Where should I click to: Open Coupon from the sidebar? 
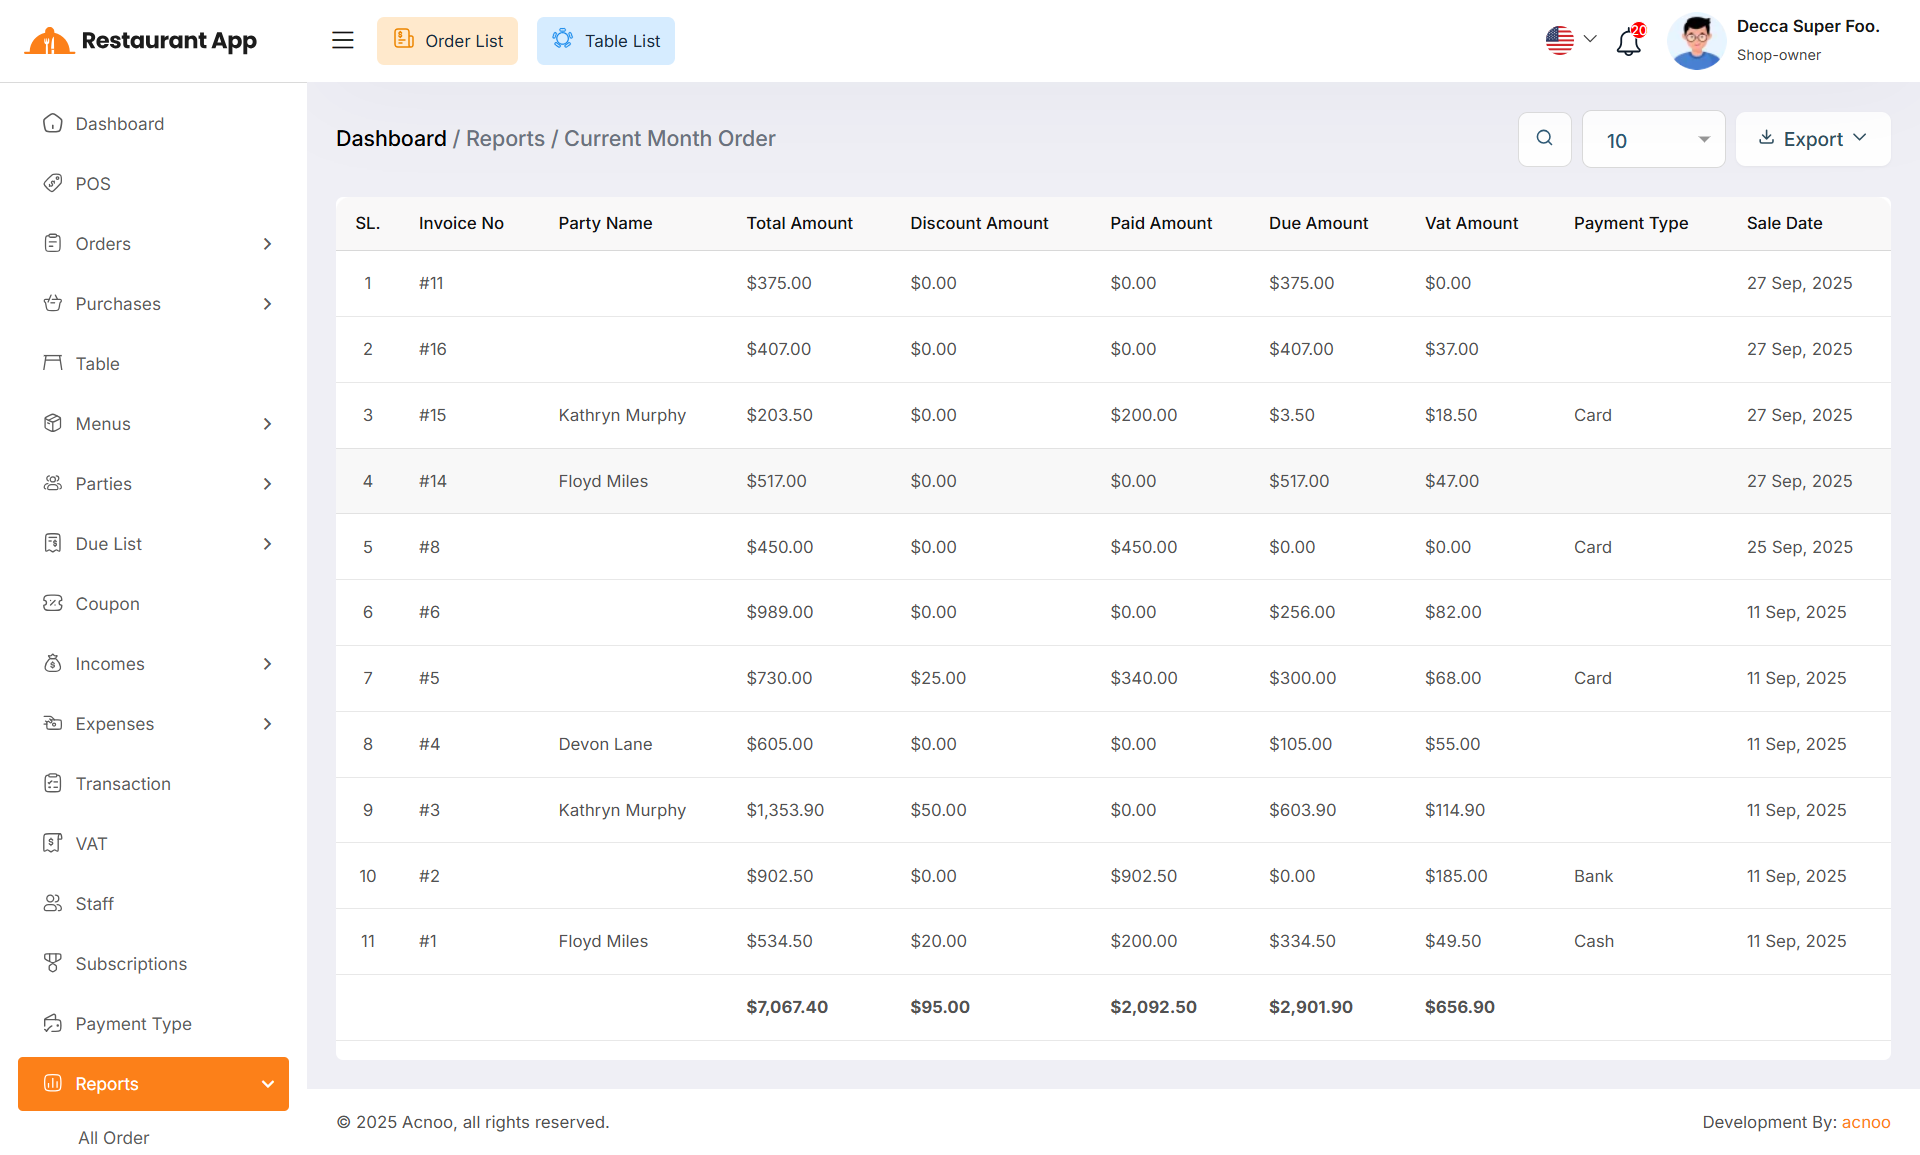107,604
